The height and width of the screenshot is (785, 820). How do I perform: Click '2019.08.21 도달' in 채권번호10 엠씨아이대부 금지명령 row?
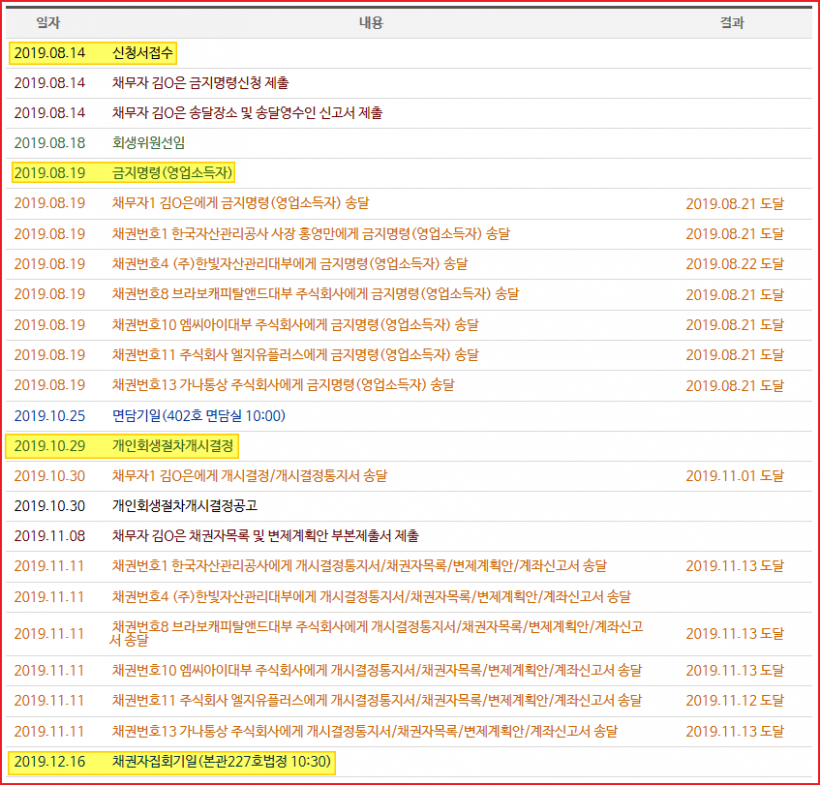pyautogui.click(x=735, y=325)
